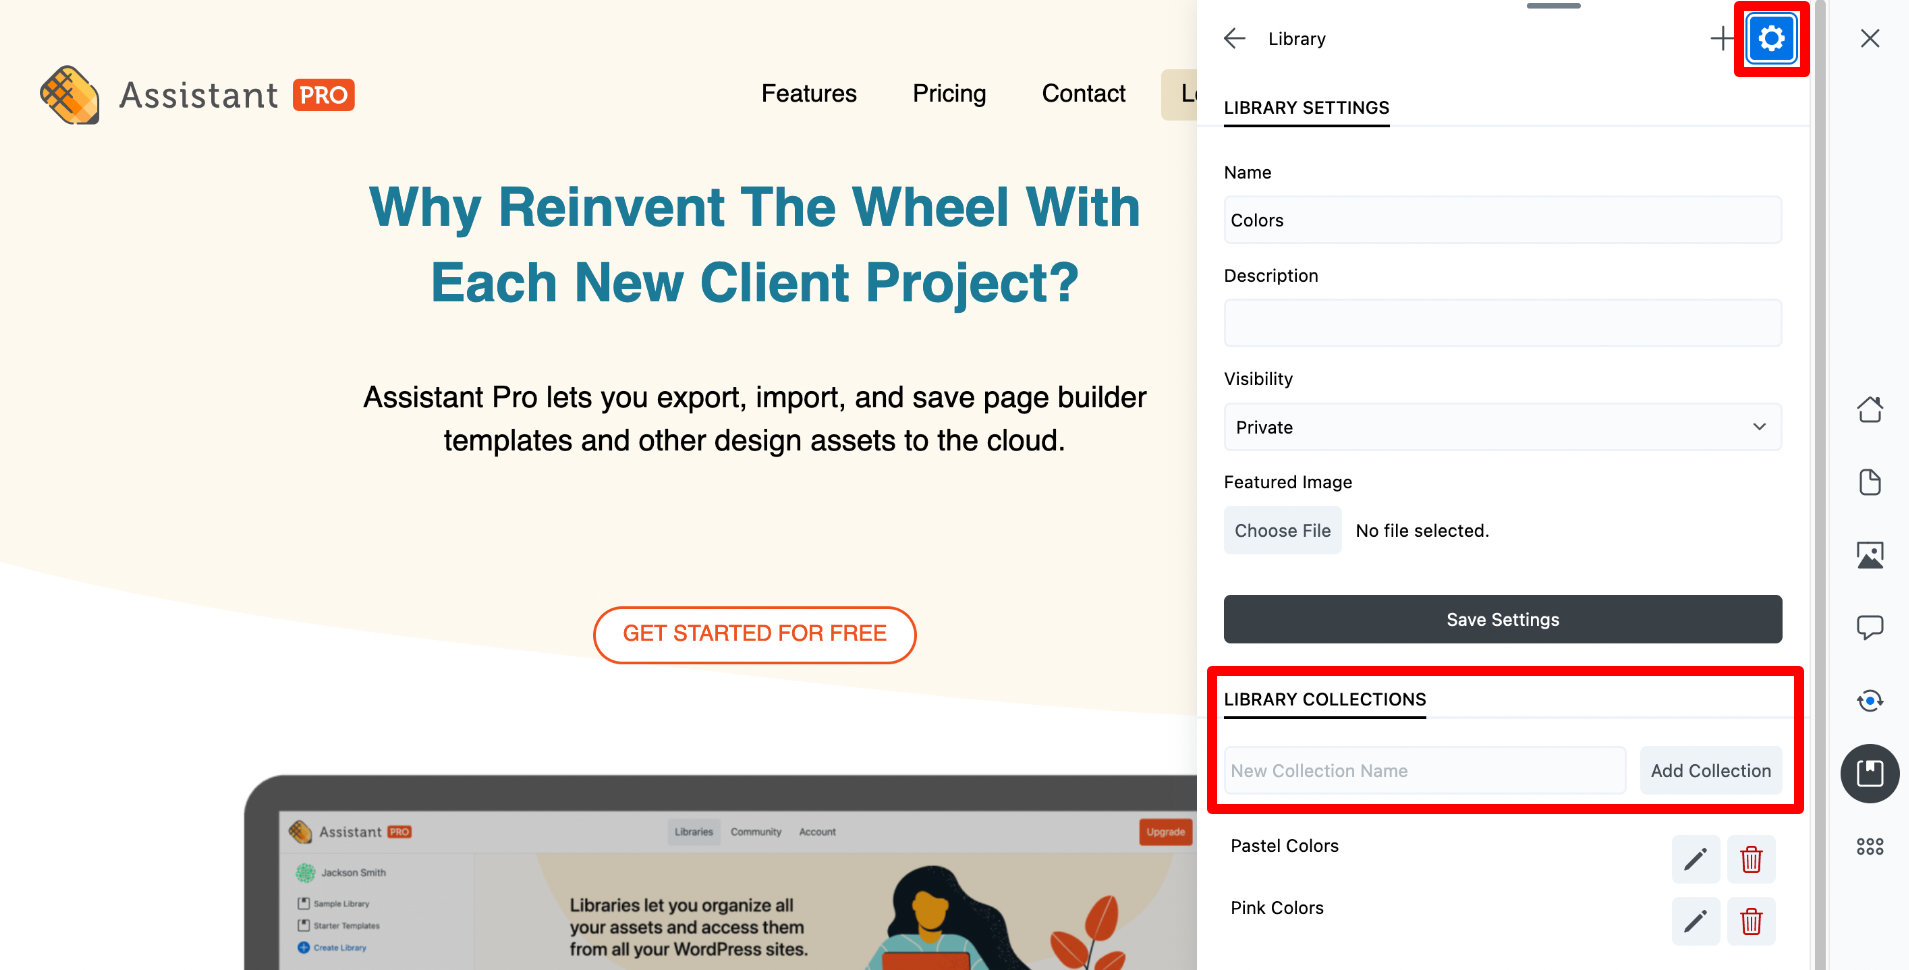
Task: Go back using the Library back arrow
Action: (x=1234, y=38)
